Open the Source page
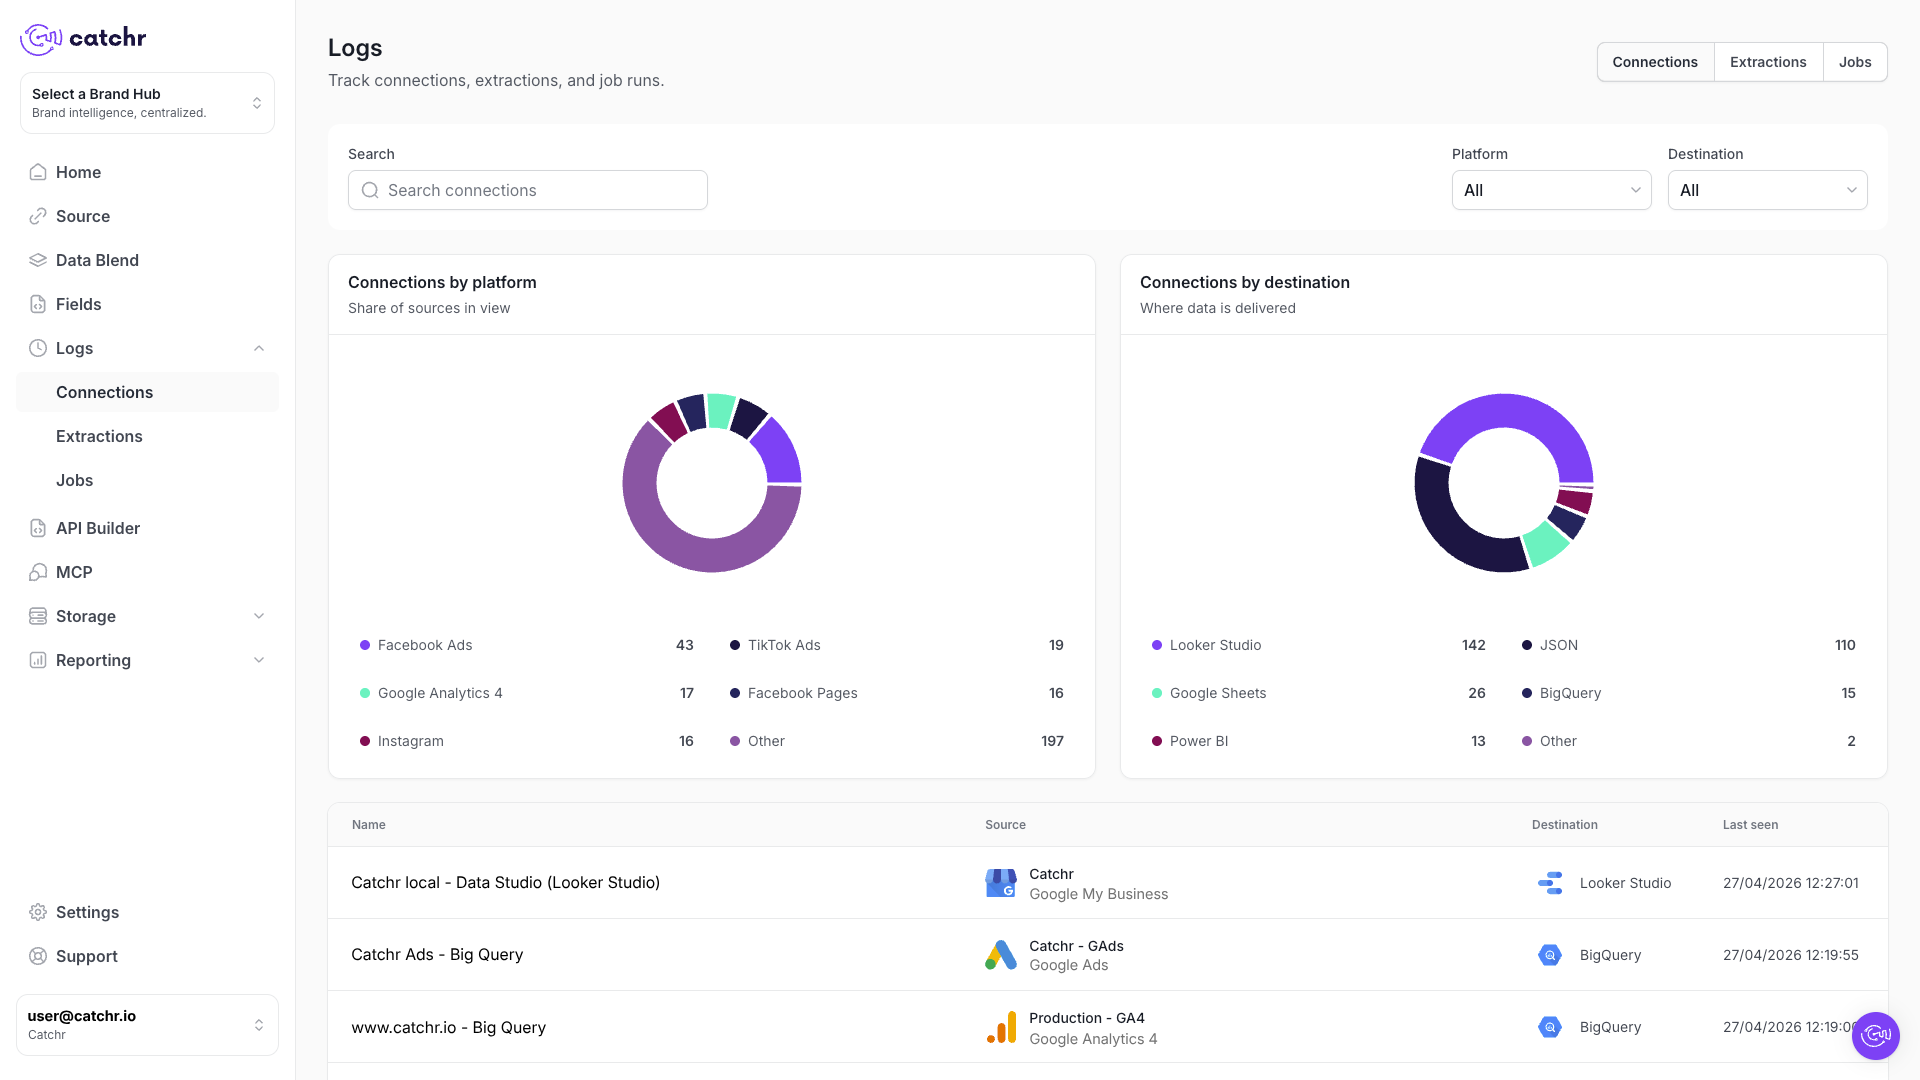 coord(147,216)
